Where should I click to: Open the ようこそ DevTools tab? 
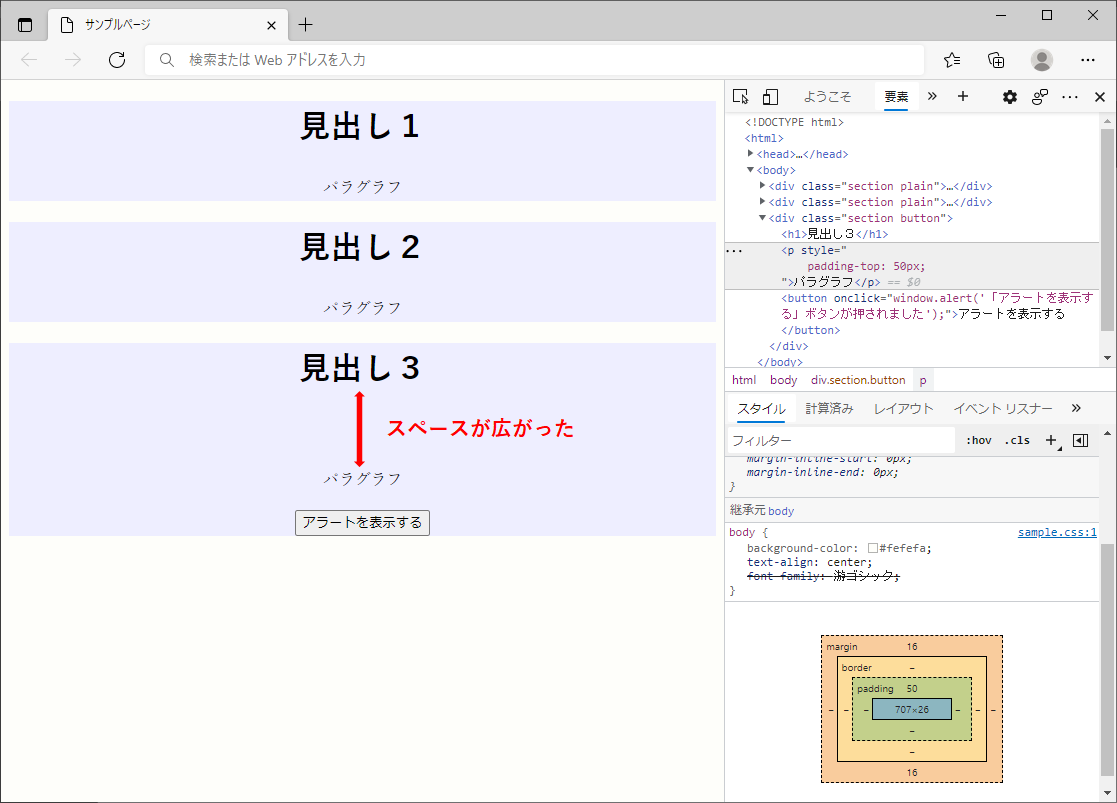(827, 96)
